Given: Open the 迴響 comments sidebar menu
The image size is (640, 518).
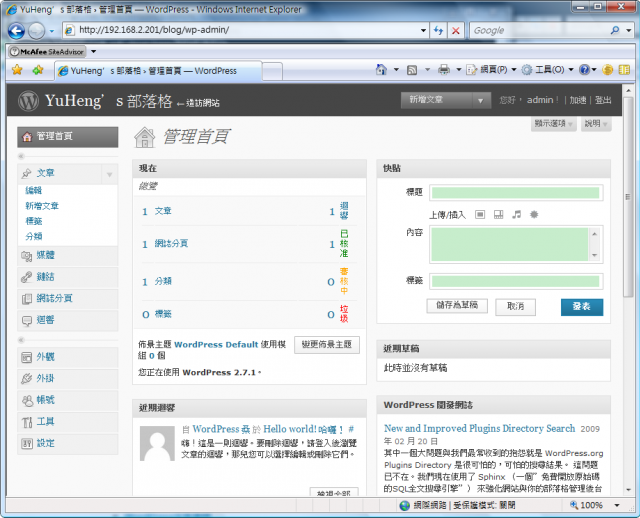Looking at the screenshot, I should pyautogui.click(x=68, y=320).
